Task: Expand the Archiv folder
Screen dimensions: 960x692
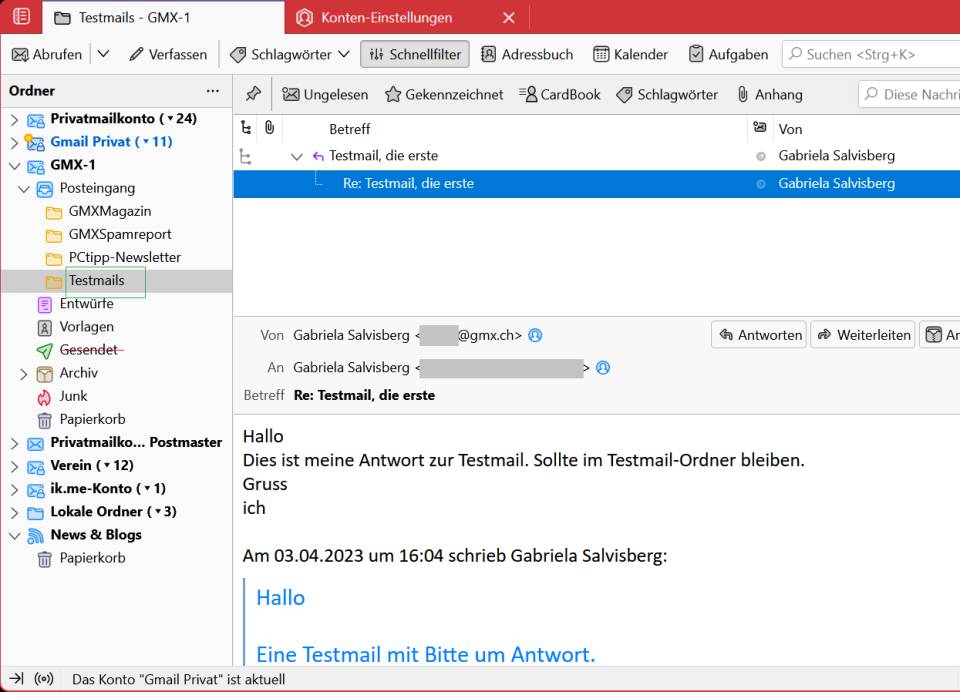Action: [x=24, y=373]
